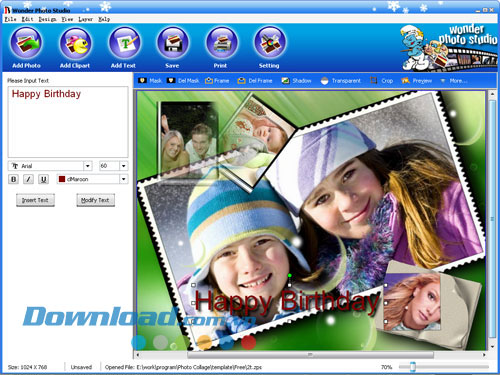The width and height of the screenshot is (500, 375).
Task: Click the horizontal scrollbar right arrow
Action: pos(484,355)
